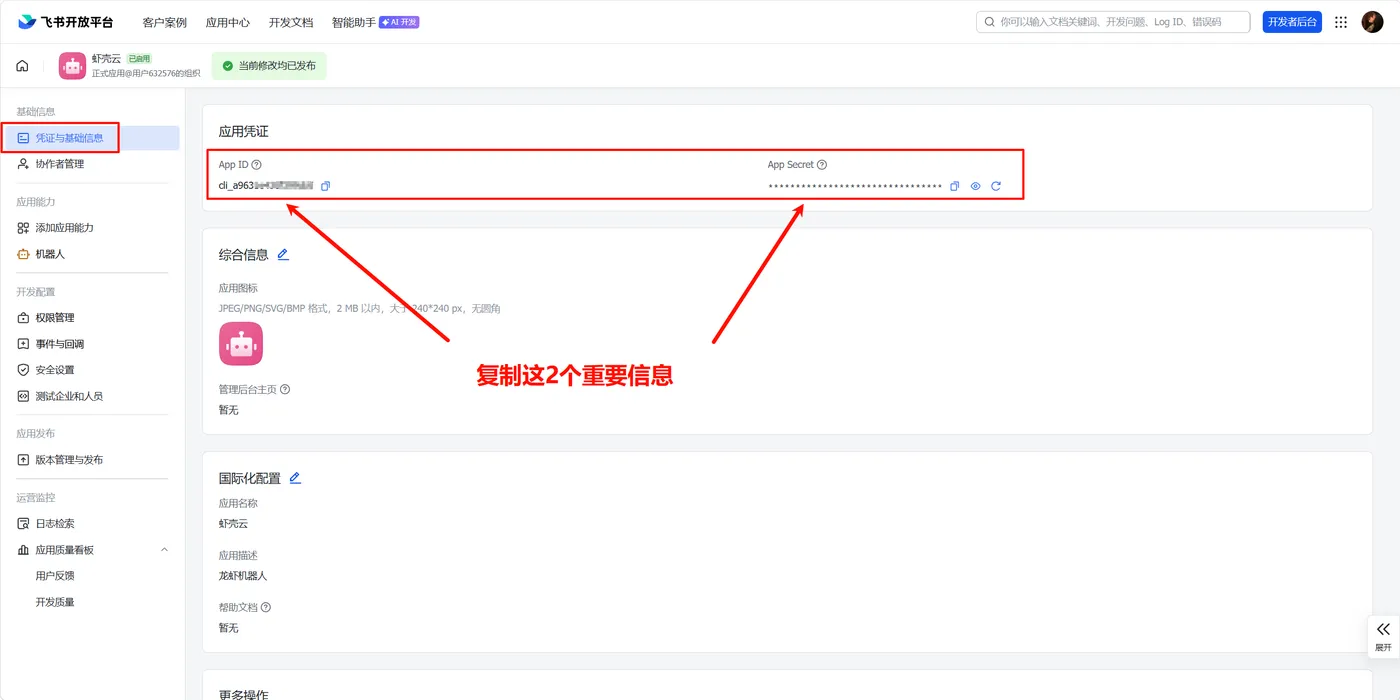Image resolution: width=1400 pixels, height=700 pixels.
Task: Open 开发质量 under 应用质量看板
Action: [55, 602]
